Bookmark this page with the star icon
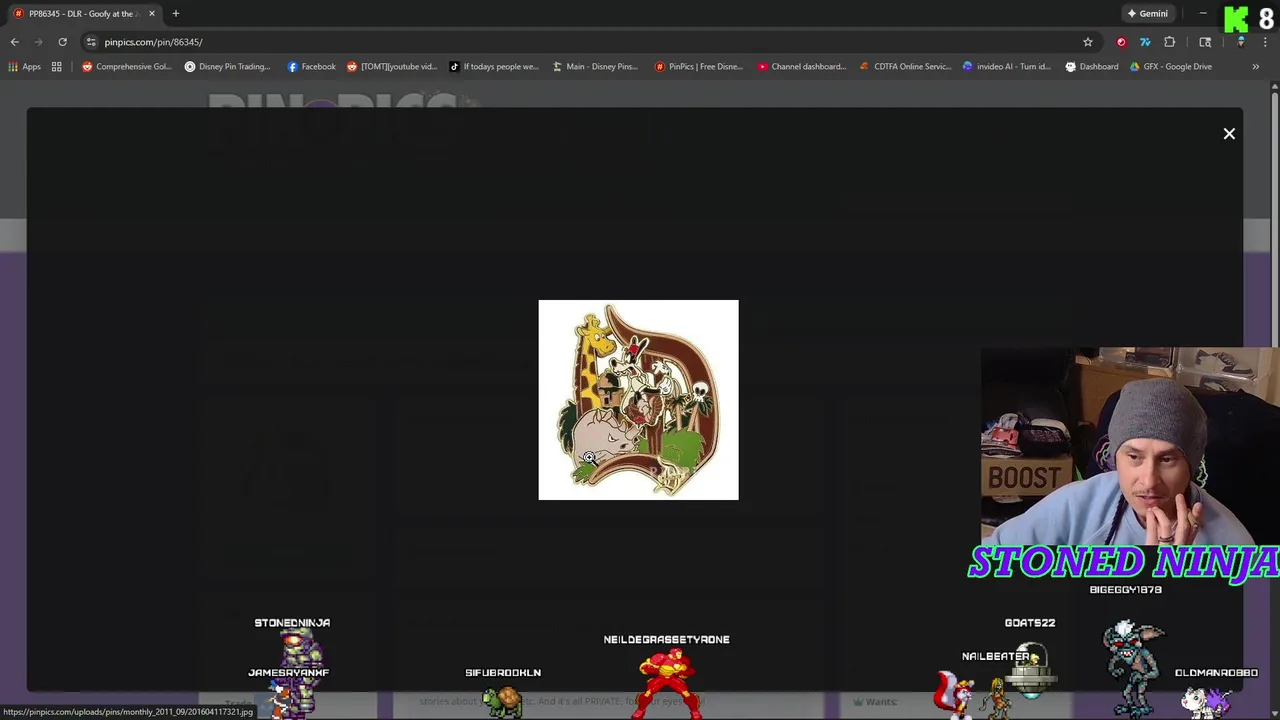The height and width of the screenshot is (720, 1280). click(1087, 42)
